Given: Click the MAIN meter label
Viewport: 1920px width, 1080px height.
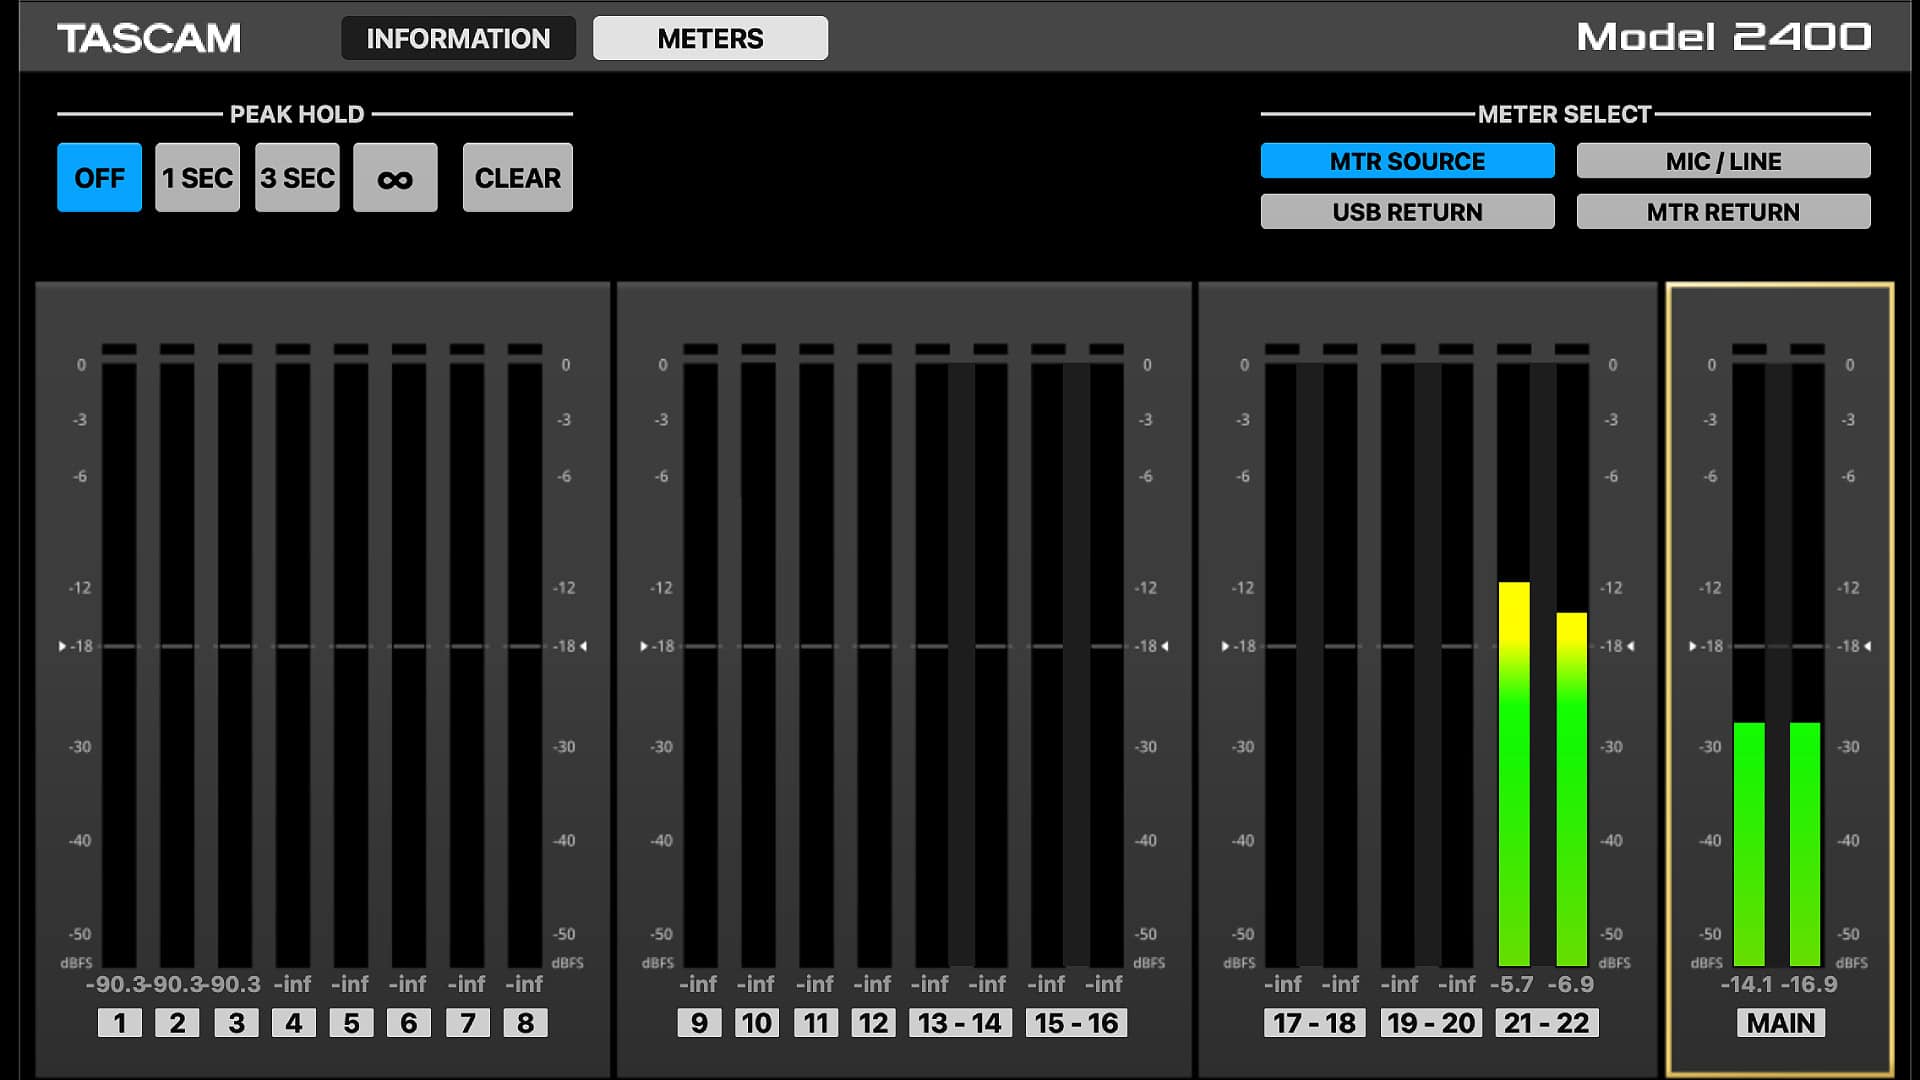Looking at the screenshot, I should click(1780, 1023).
